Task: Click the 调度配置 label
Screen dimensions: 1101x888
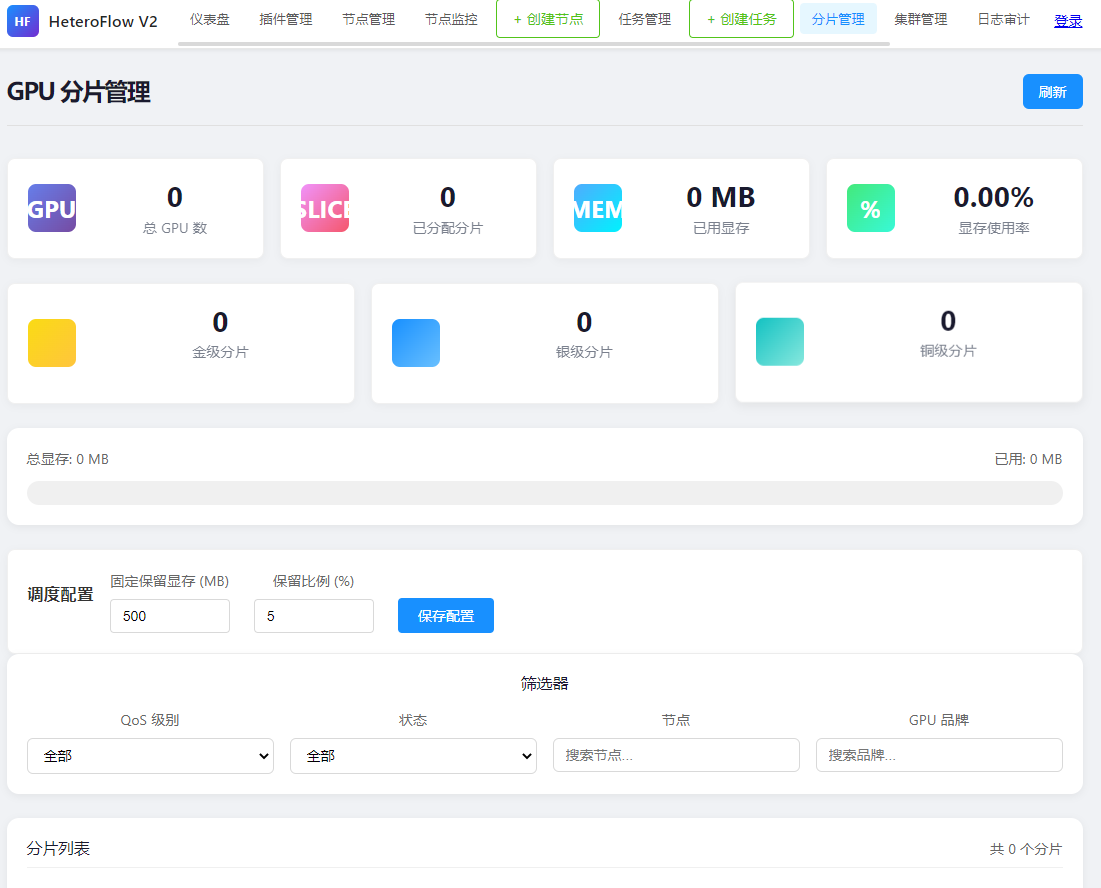Action: pyautogui.click(x=60, y=595)
